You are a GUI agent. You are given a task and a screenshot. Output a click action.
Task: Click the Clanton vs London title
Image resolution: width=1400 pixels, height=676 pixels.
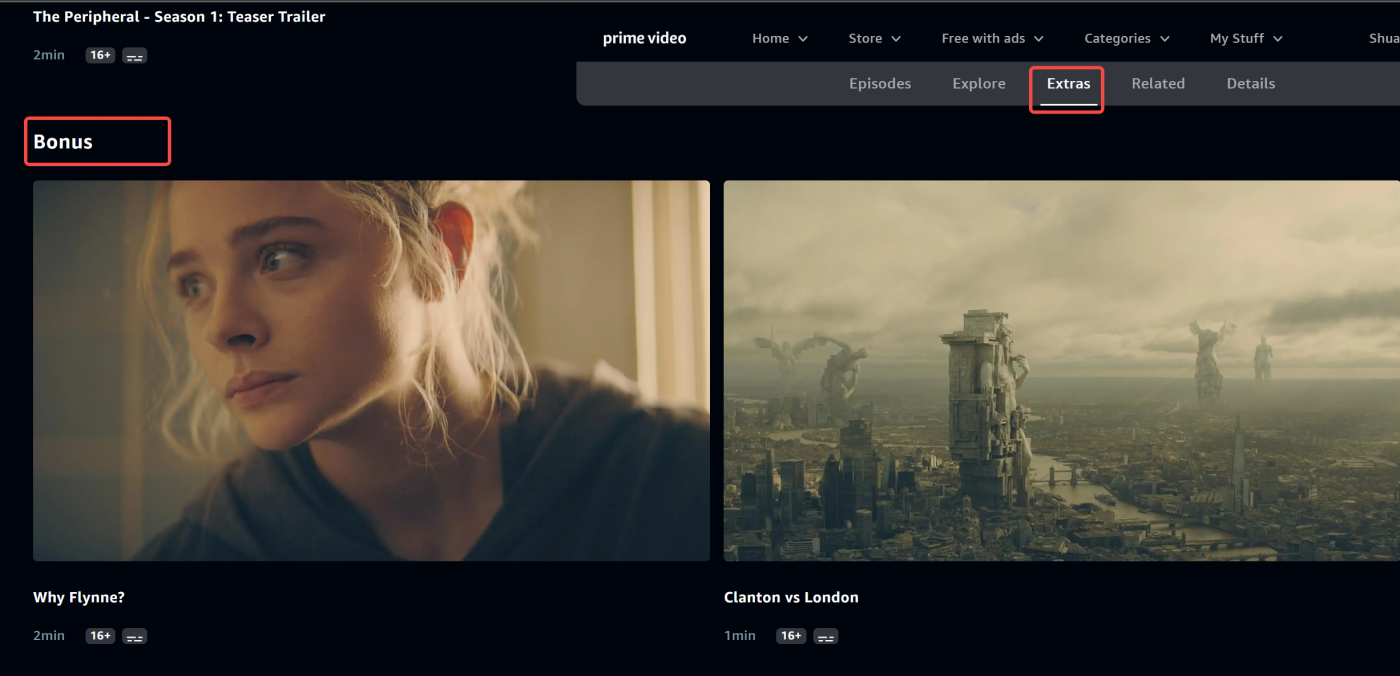click(791, 597)
